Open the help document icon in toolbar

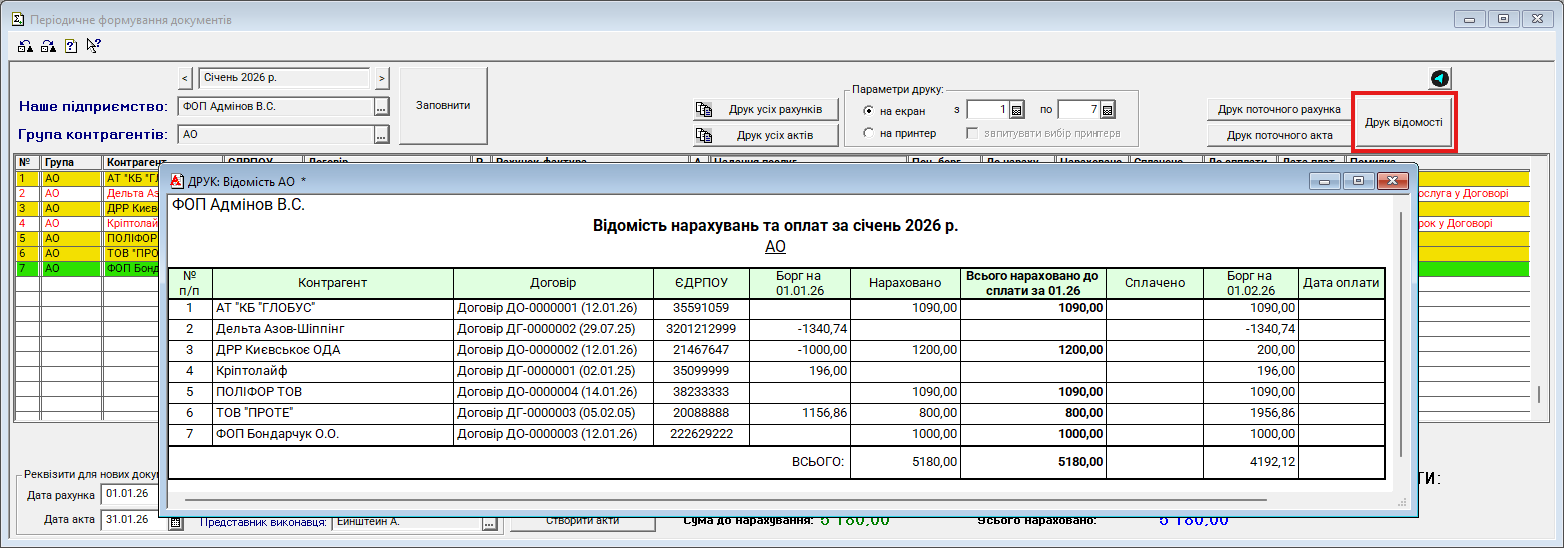click(71, 45)
